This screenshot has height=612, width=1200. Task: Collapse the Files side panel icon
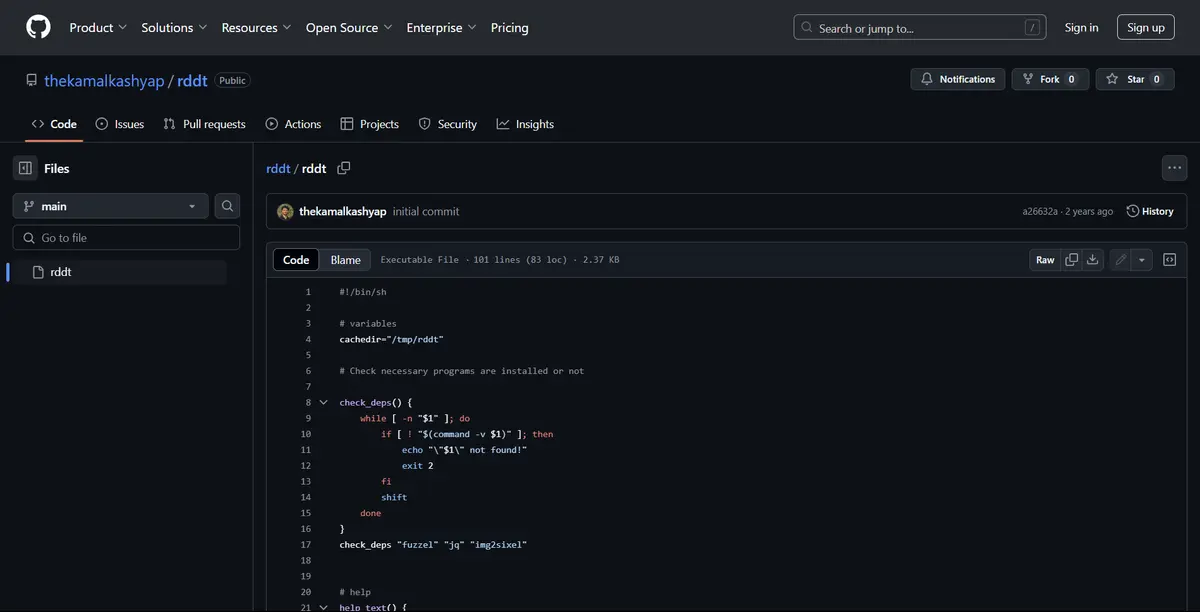[x=26, y=168]
